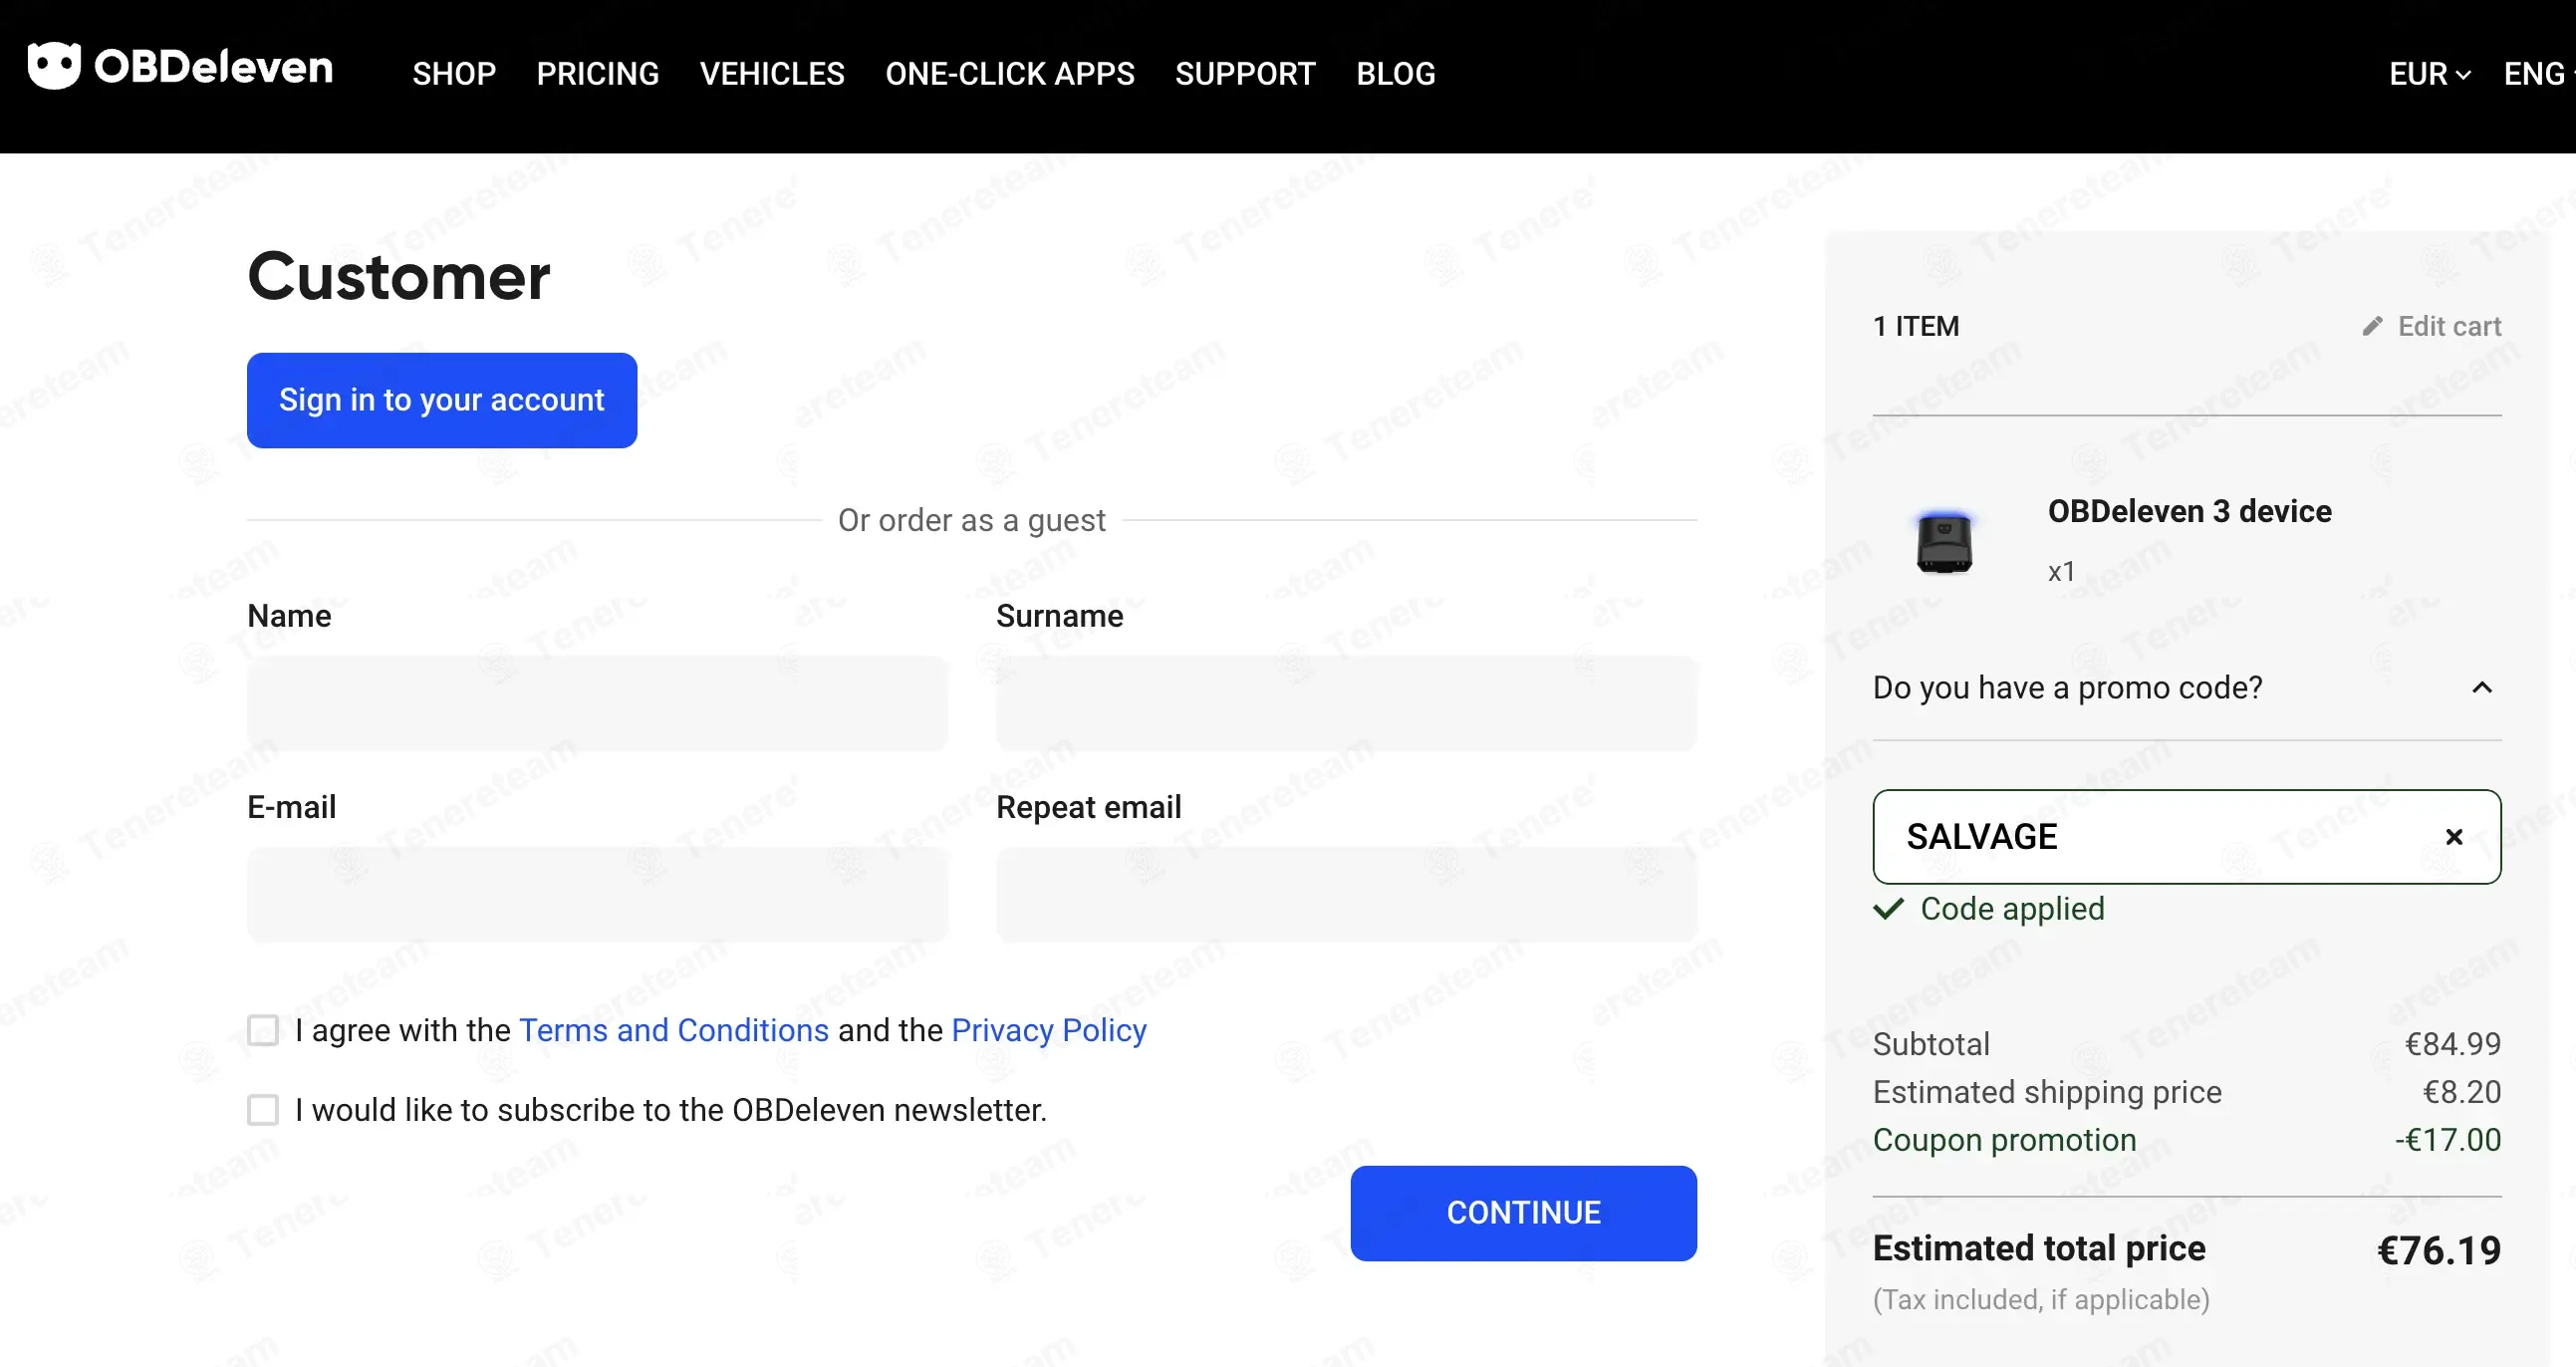Click the Estimated total price €76.19

[2439, 1251]
